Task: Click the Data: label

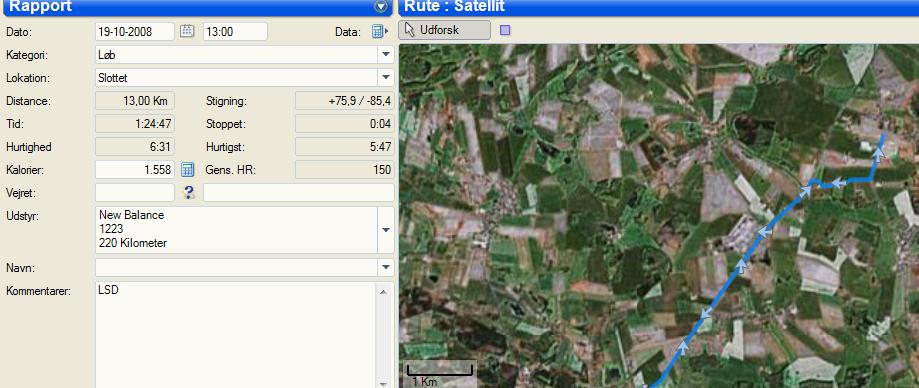Action: tap(348, 32)
